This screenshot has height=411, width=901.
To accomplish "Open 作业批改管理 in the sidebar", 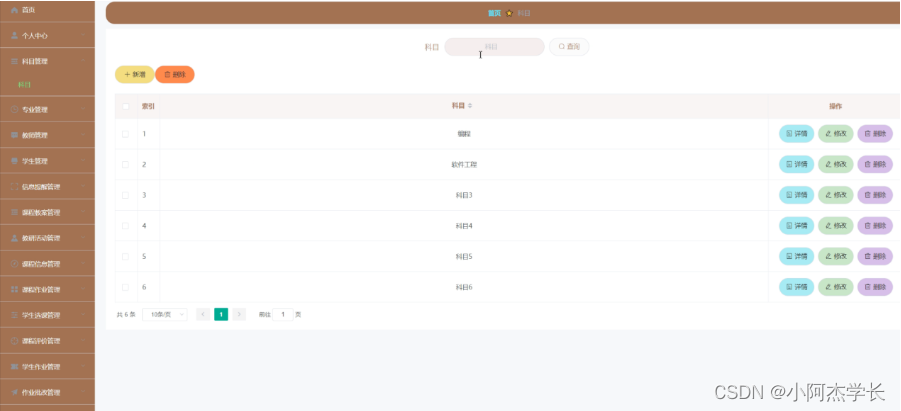I will coord(47,392).
